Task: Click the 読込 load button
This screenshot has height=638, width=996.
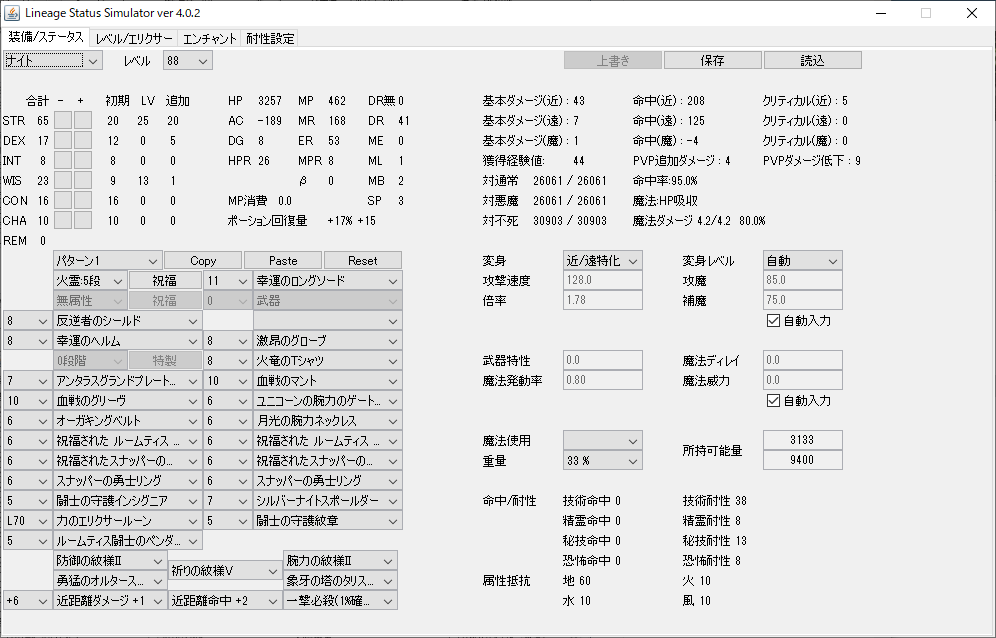Action: (812, 60)
